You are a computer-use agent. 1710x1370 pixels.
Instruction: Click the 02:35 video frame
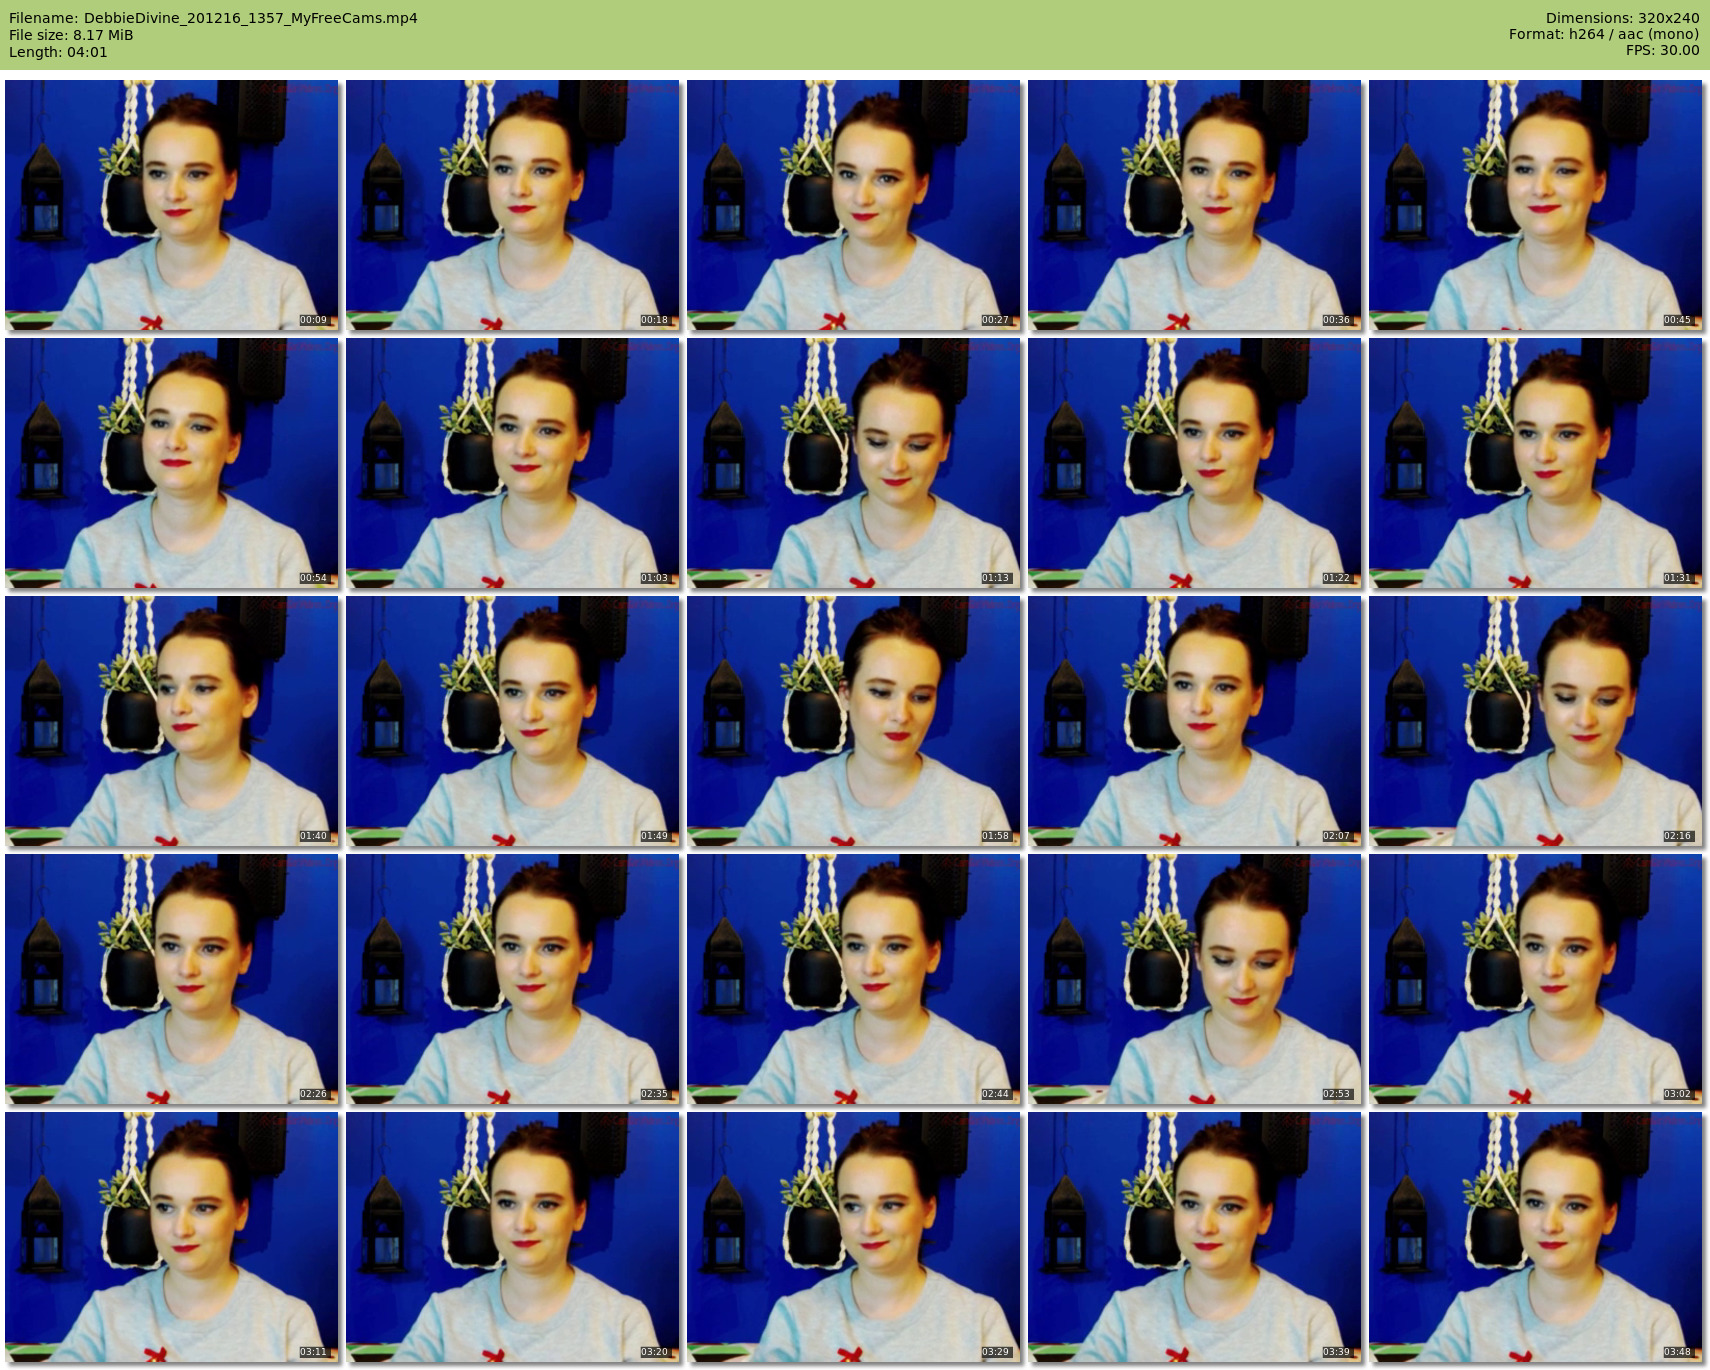[x=513, y=979]
